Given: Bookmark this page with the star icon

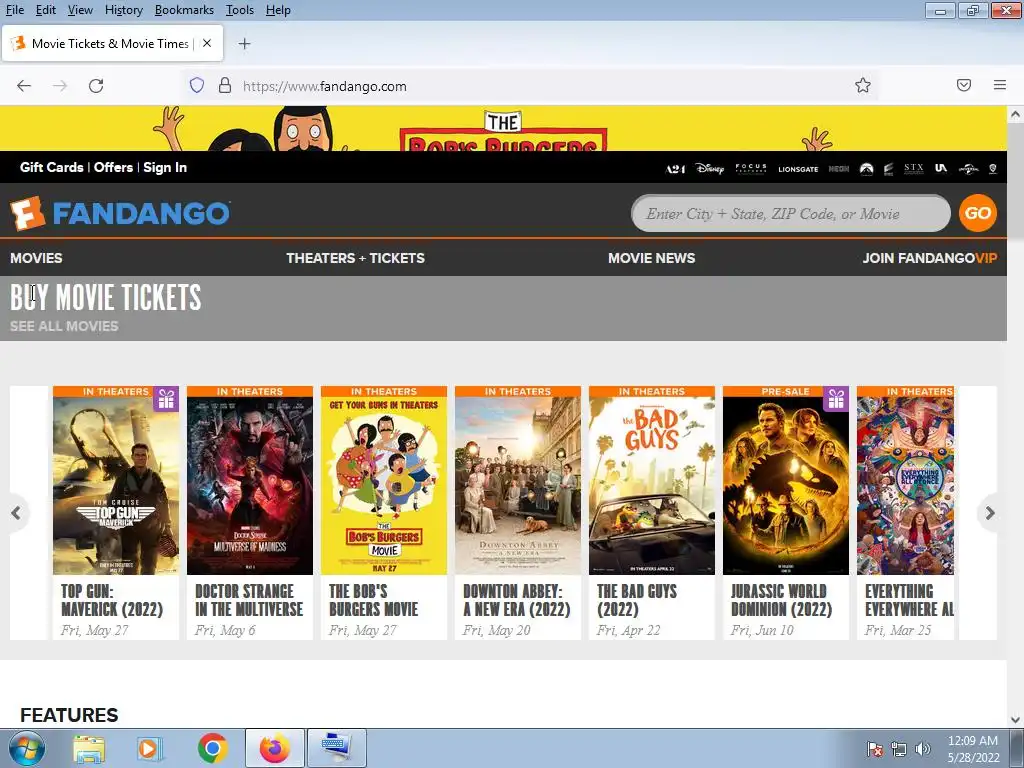Looking at the screenshot, I should click(x=863, y=86).
